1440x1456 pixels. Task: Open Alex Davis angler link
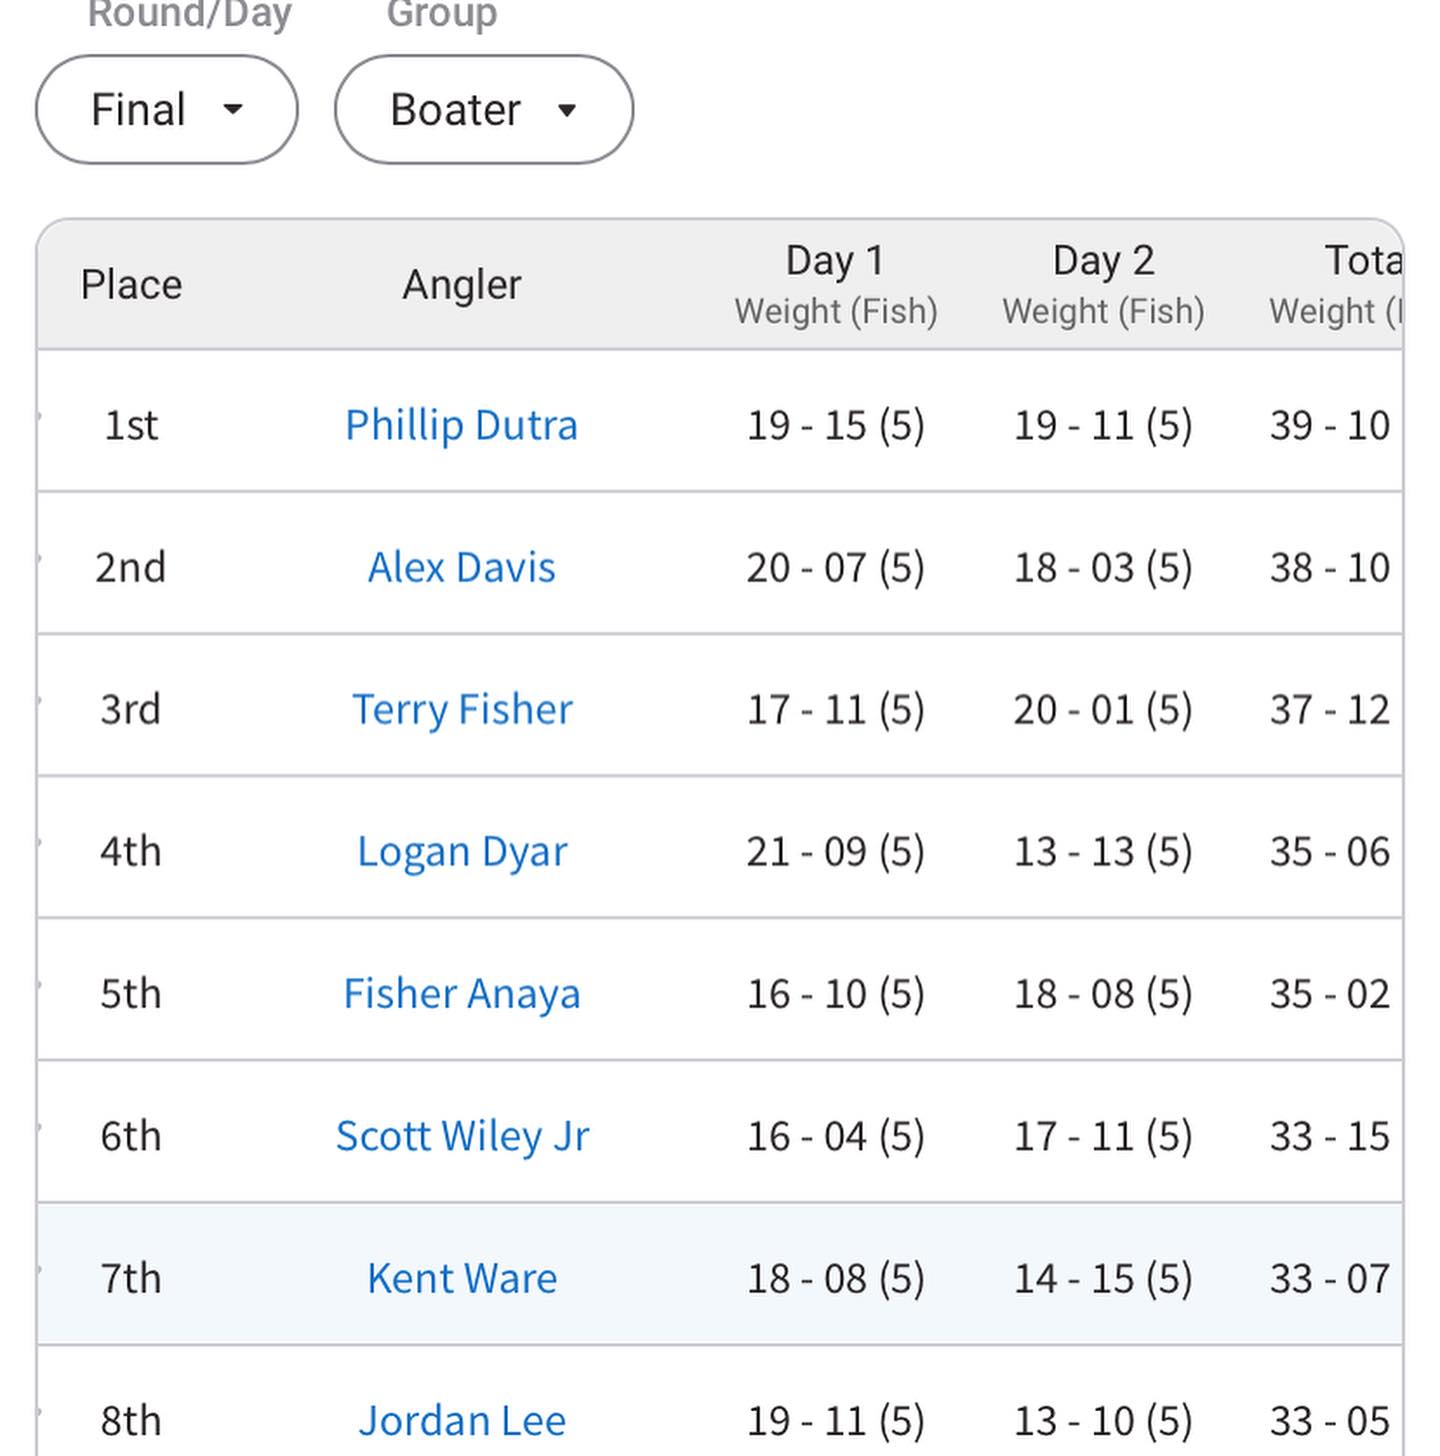461,567
